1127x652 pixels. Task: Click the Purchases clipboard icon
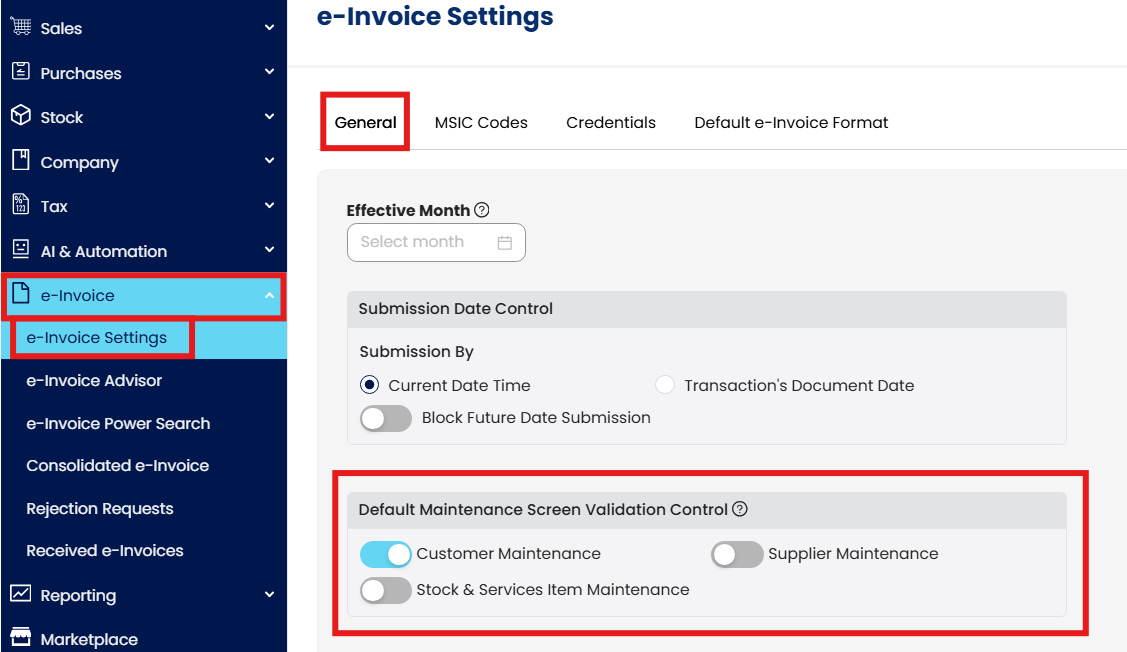20,72
